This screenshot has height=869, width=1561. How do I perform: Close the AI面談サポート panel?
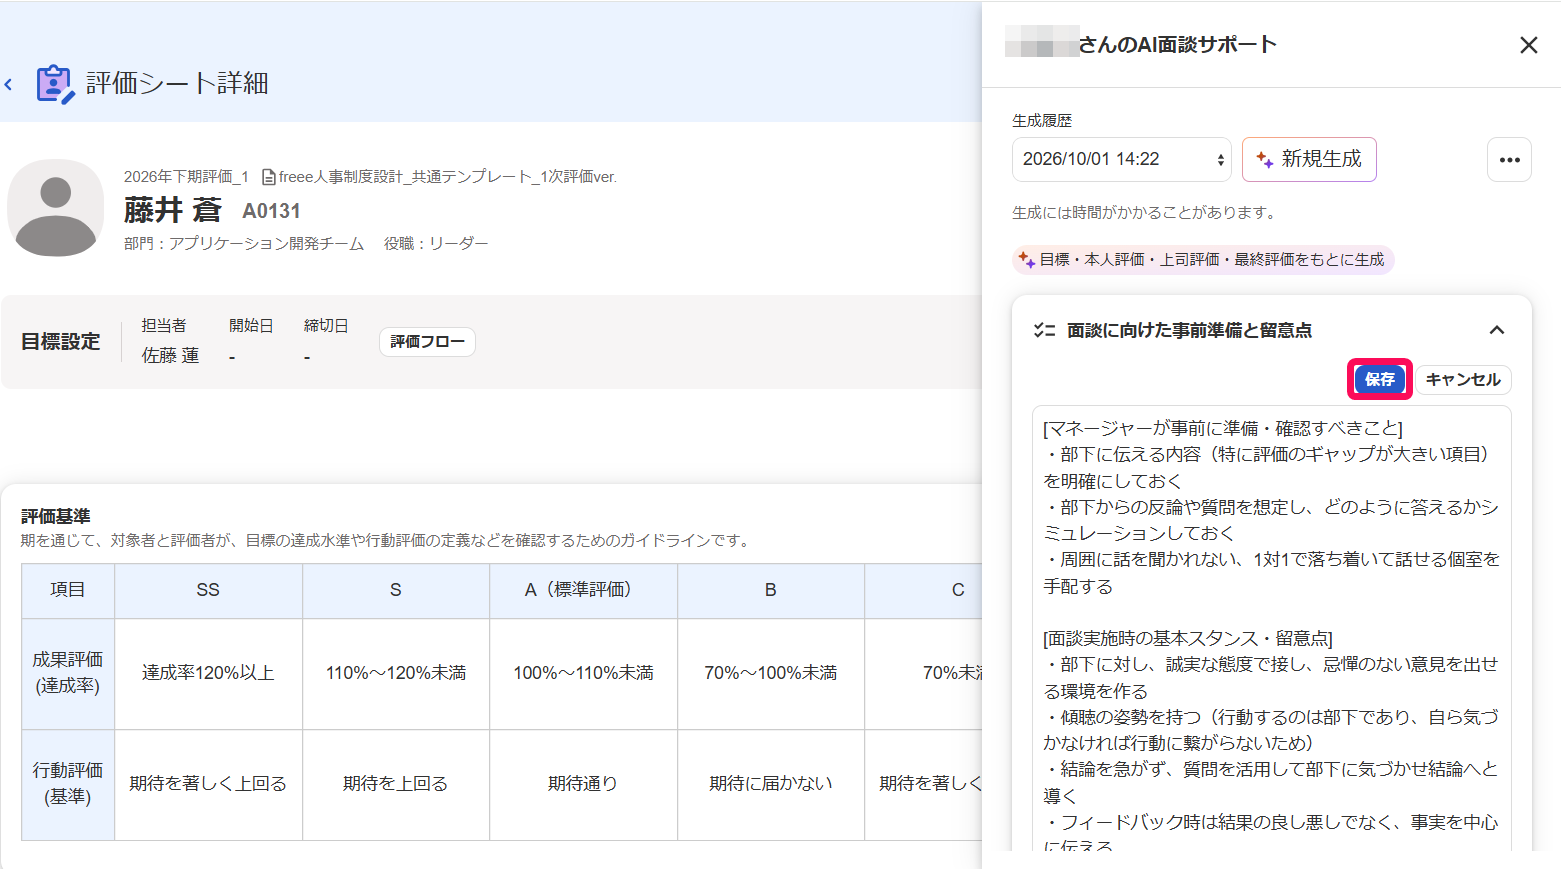click(x=1528, y=45)
